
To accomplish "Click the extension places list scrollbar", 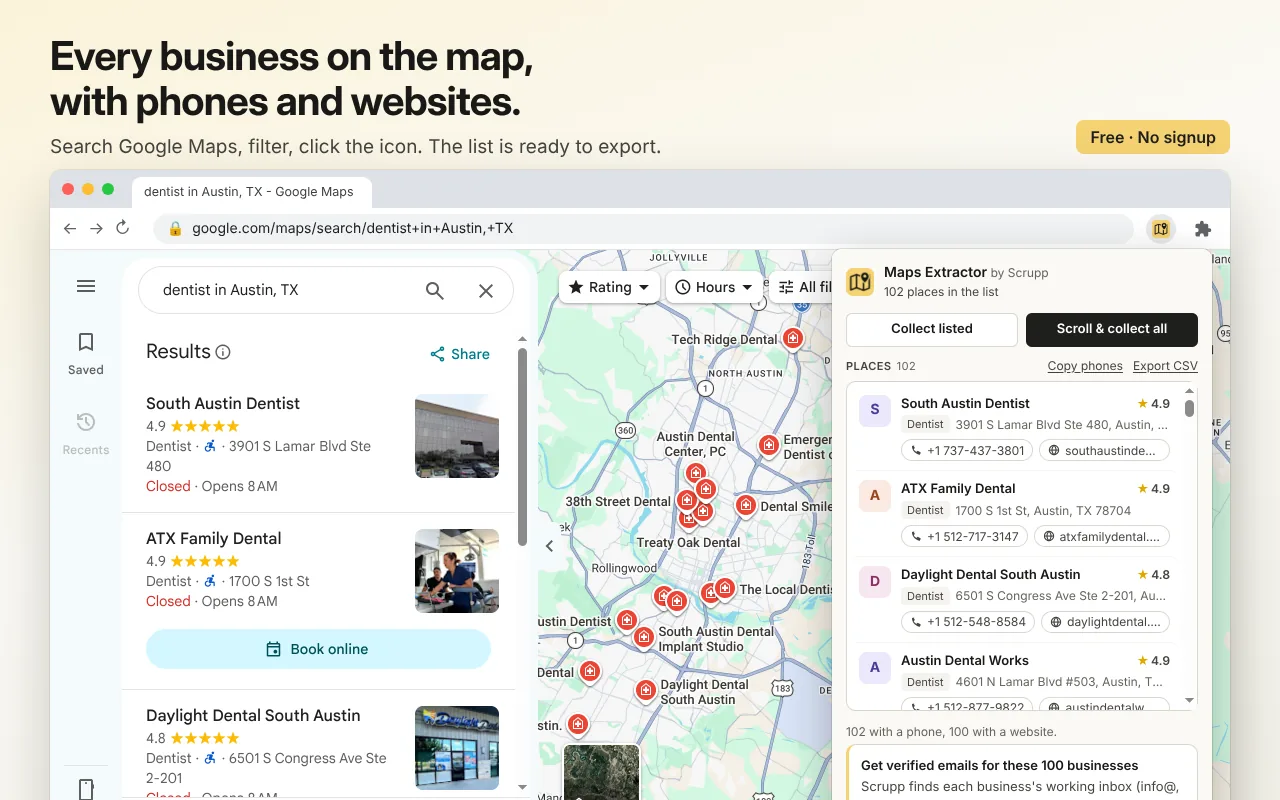I will (x=1189, y=408).
